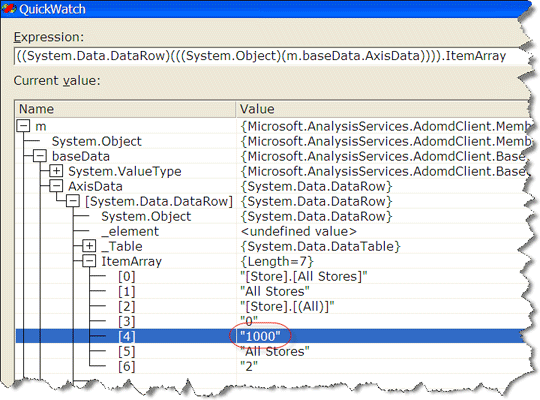Click the "2" value in row [6]

249,366
